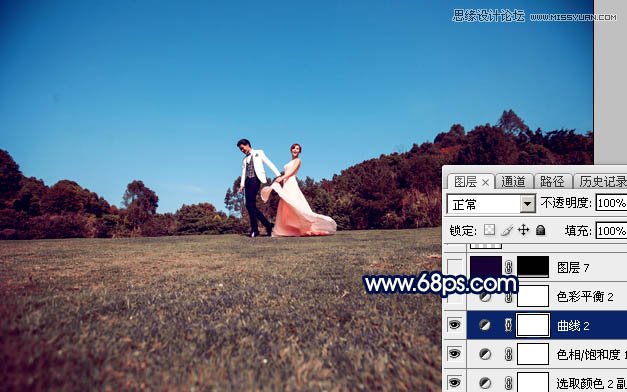The image size is (627, 392).
Task: Close the 图层 tab with its x
Action: coord(485,183)
